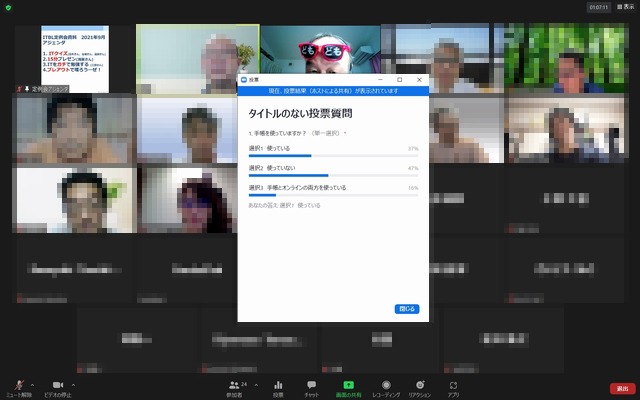Open the polls (投票) icon in toolbar
The width and height of the screenshot is (640, 400).
(x=278, y=387)
